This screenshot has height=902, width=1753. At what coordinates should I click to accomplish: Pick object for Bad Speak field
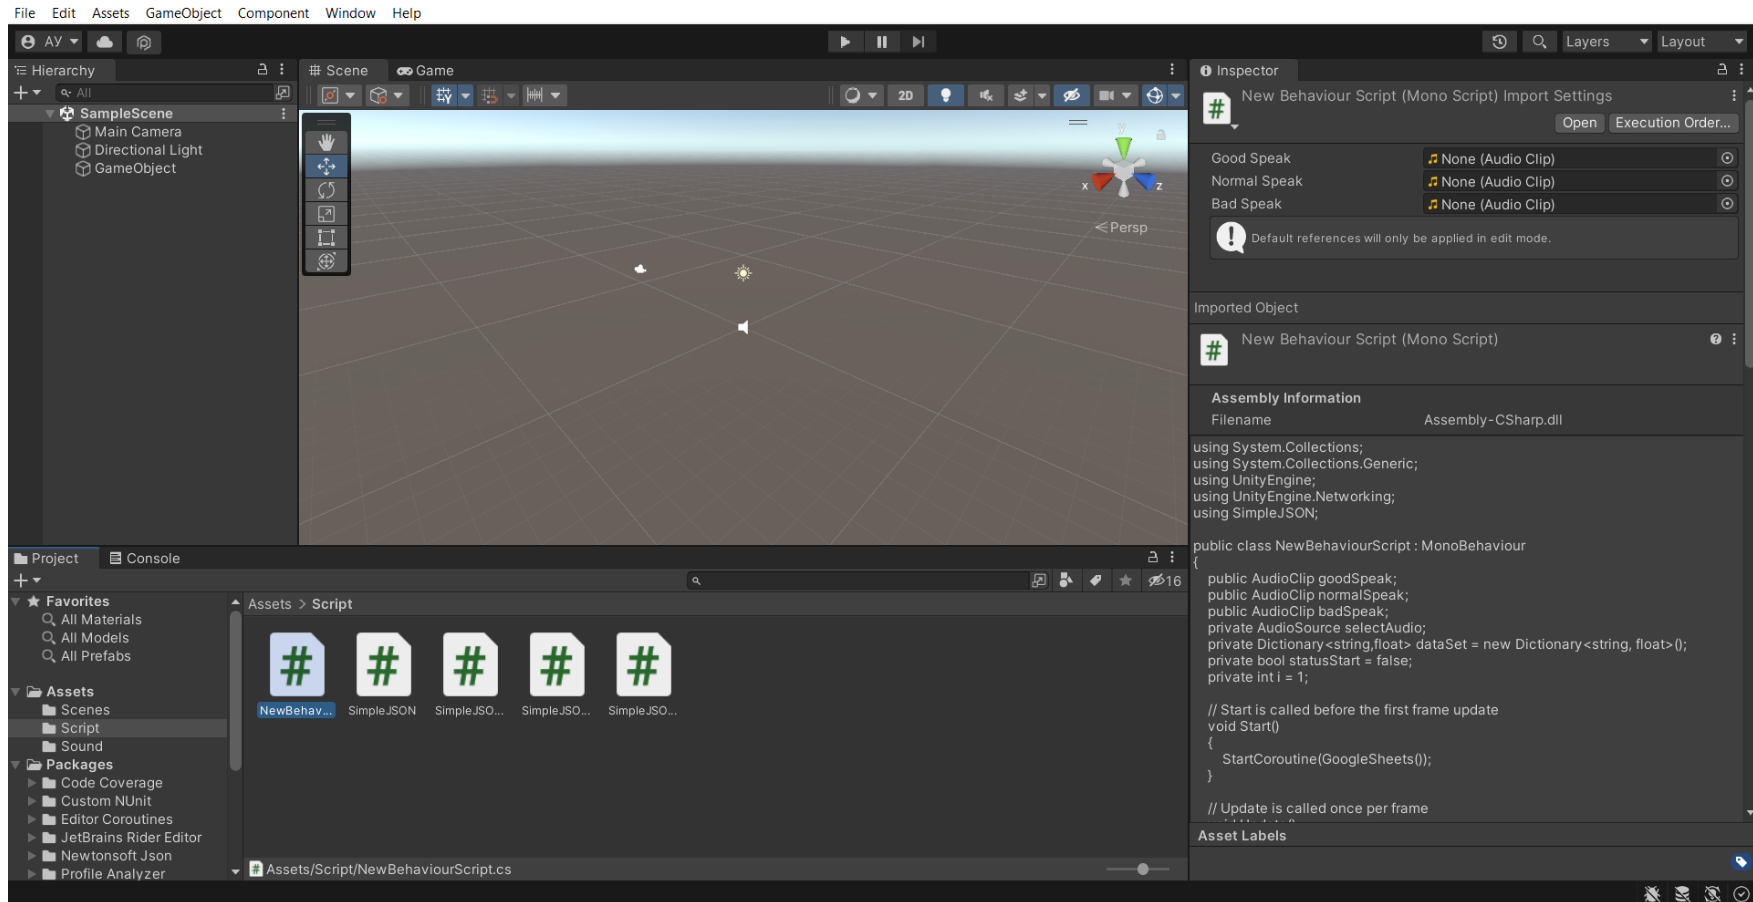pos(1727,204)
